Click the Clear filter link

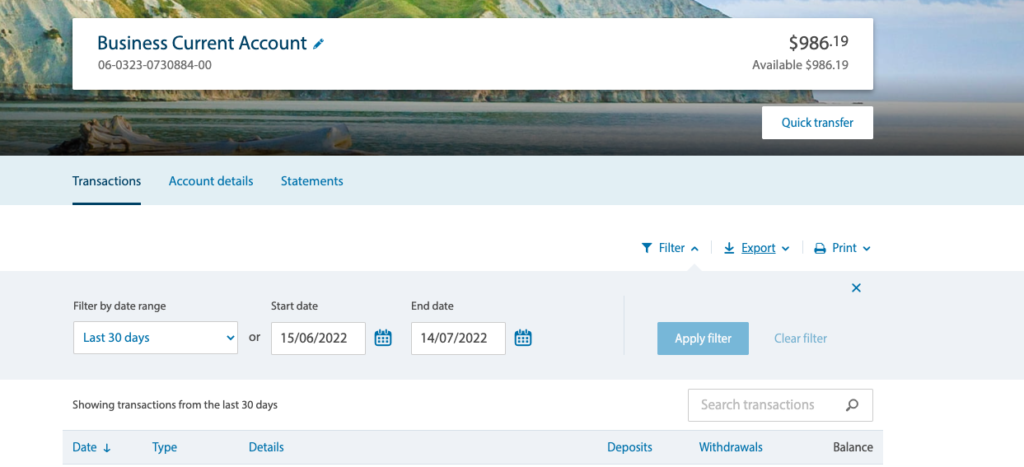[x=800, y=338]
